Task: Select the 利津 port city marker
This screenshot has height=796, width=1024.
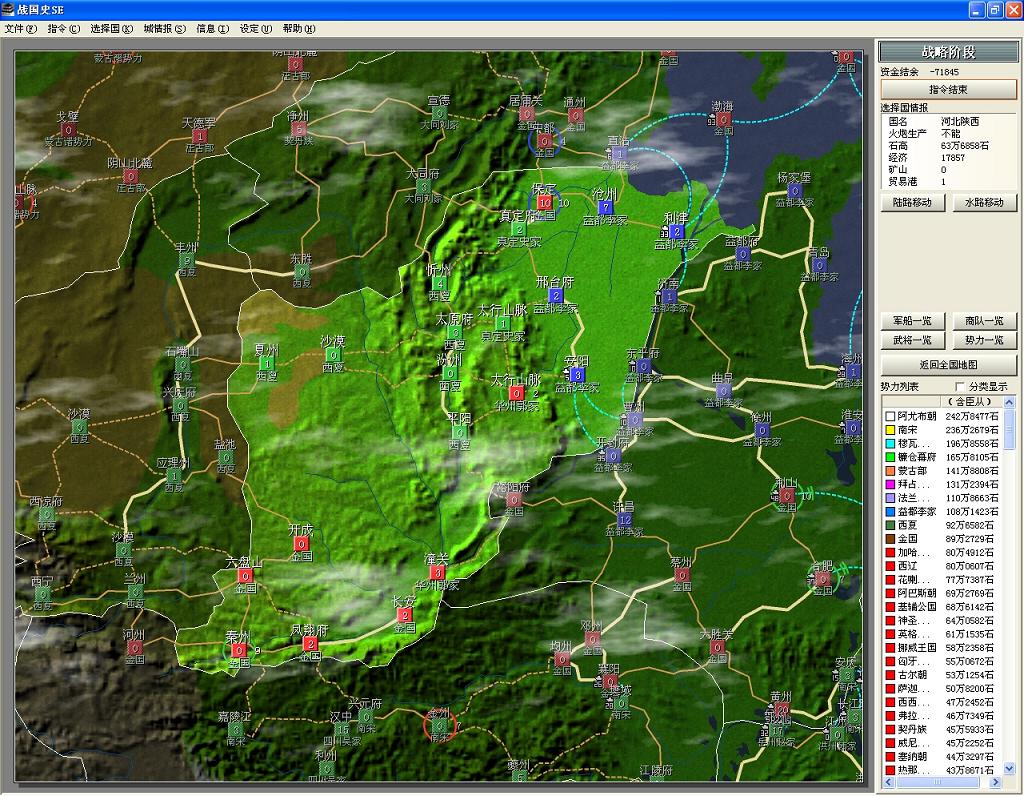Action: tap(677, 232)
